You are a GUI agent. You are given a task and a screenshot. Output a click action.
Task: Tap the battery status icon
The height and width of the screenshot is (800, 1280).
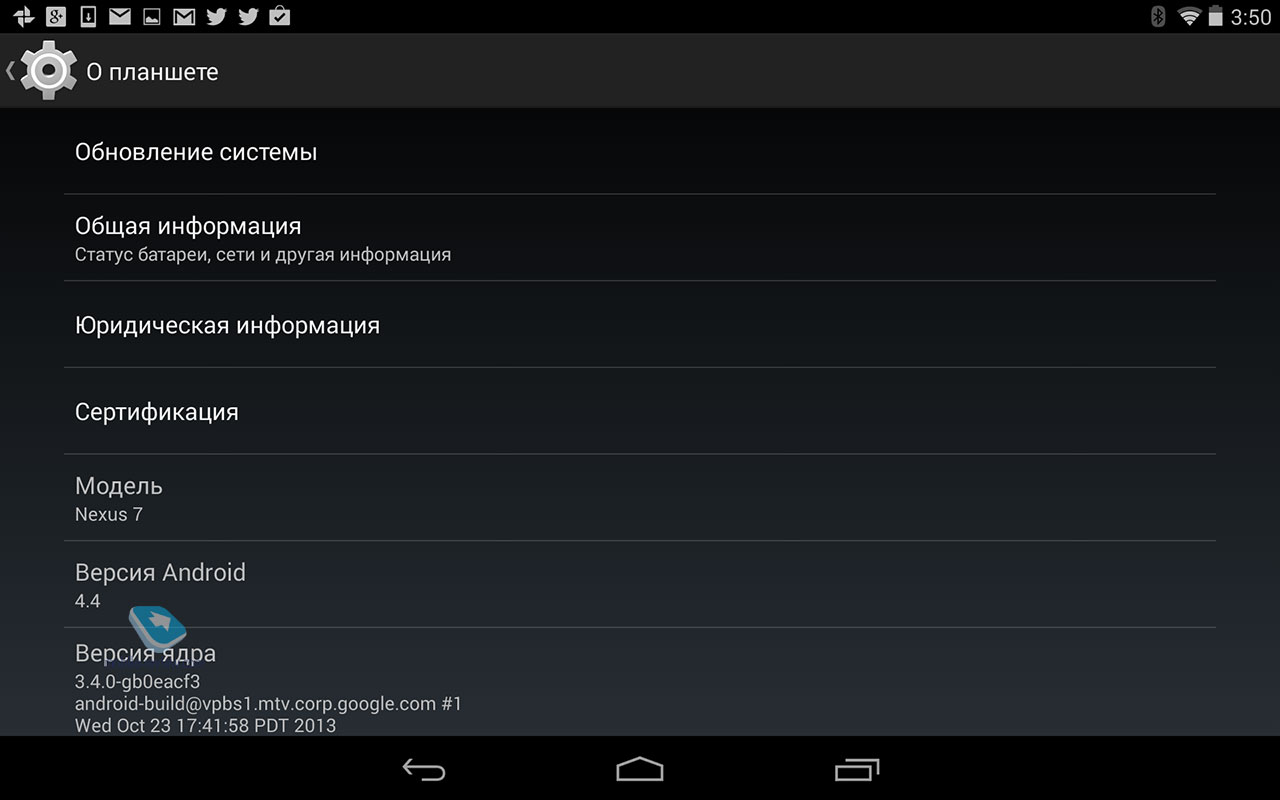(1216, 16)
